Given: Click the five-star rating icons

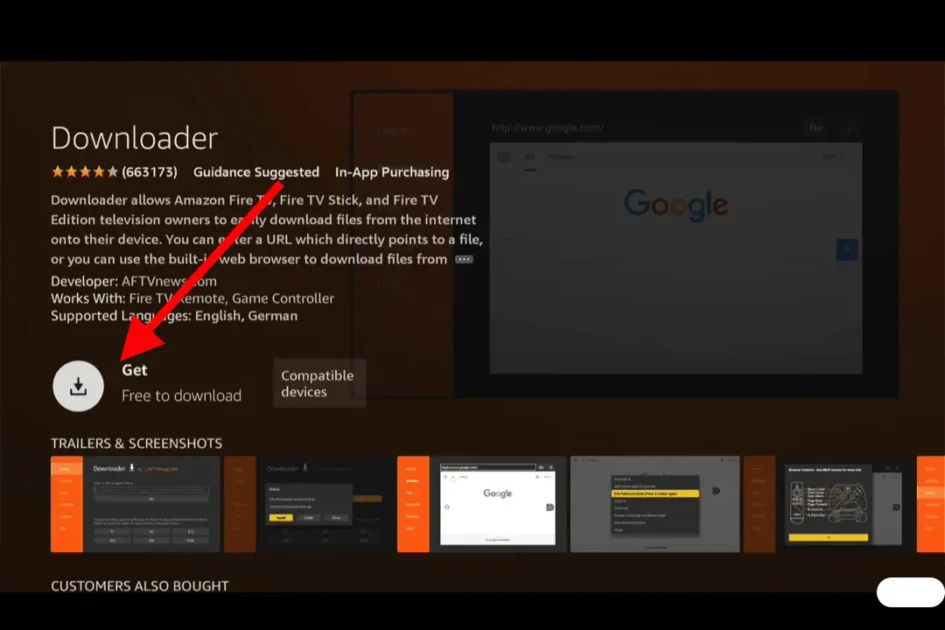Looking at the screenshot, I should tap(84, 172).
